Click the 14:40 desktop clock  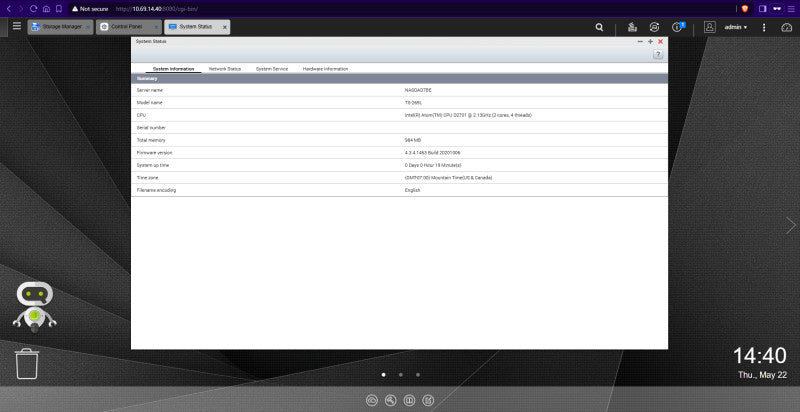pos(760,355)
